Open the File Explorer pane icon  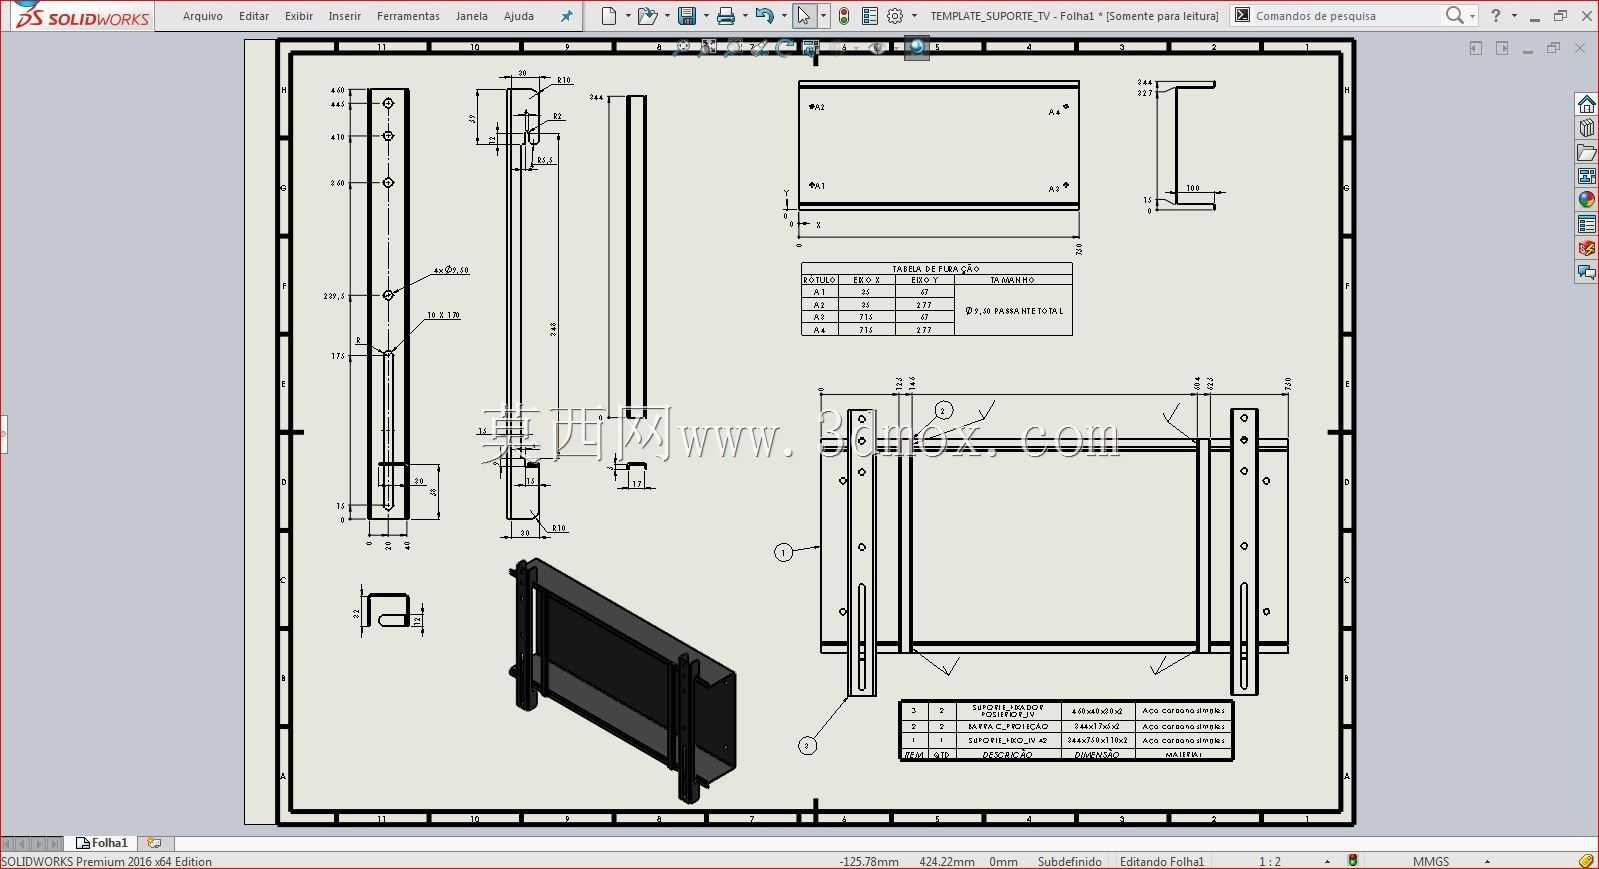pyautogui.click(x=1587, y=152)
